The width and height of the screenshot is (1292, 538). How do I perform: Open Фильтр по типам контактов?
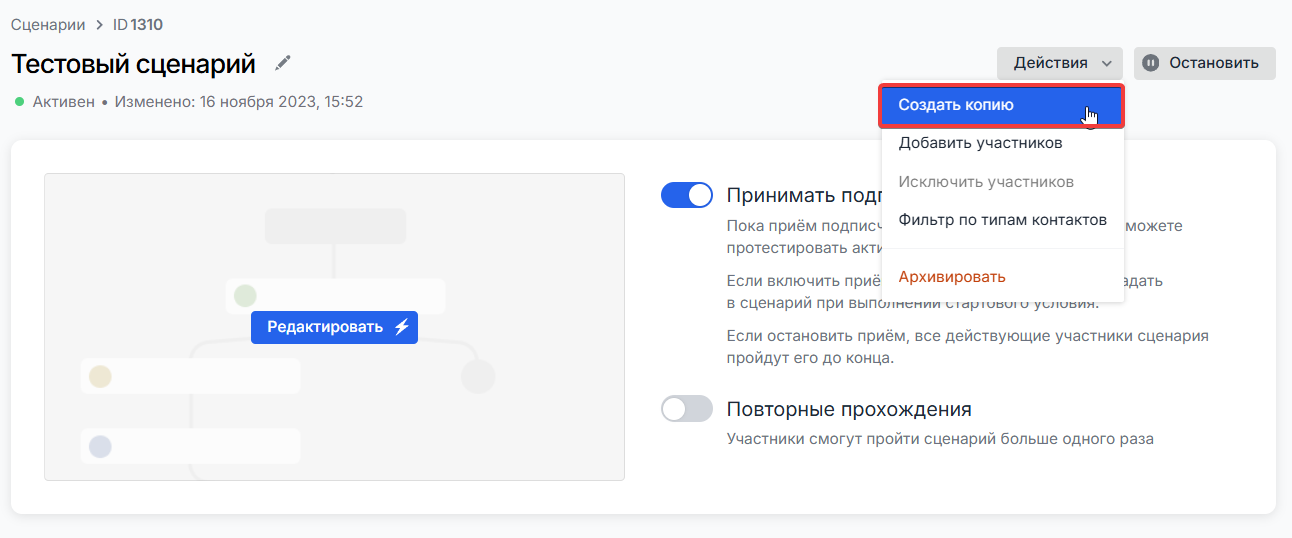(1002, 220)
